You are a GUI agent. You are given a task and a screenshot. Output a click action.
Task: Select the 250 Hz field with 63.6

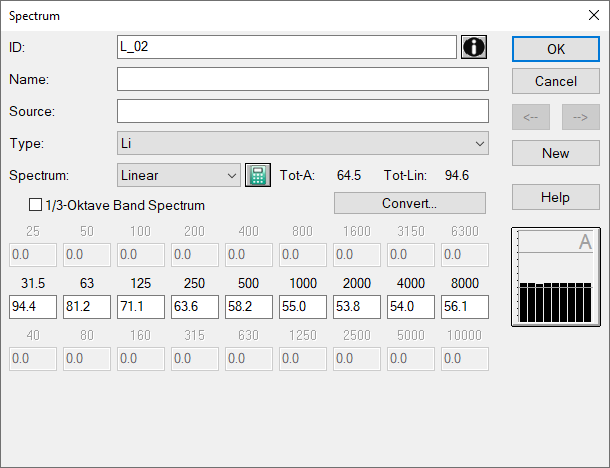click(195, 307)
